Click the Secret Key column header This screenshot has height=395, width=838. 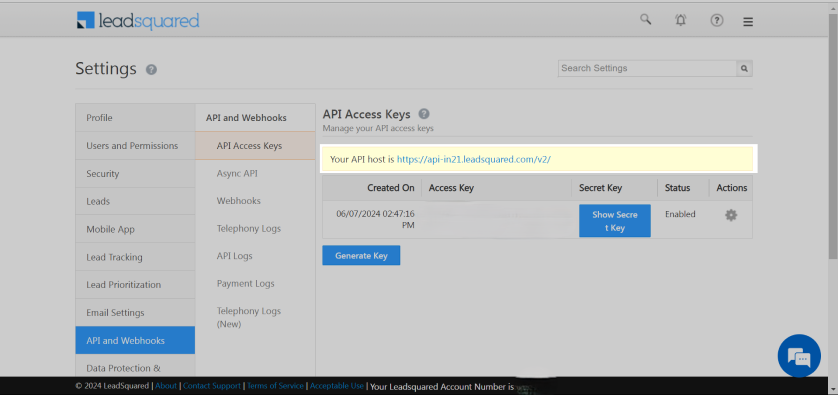pyautogui.click(x=615, y=188)
